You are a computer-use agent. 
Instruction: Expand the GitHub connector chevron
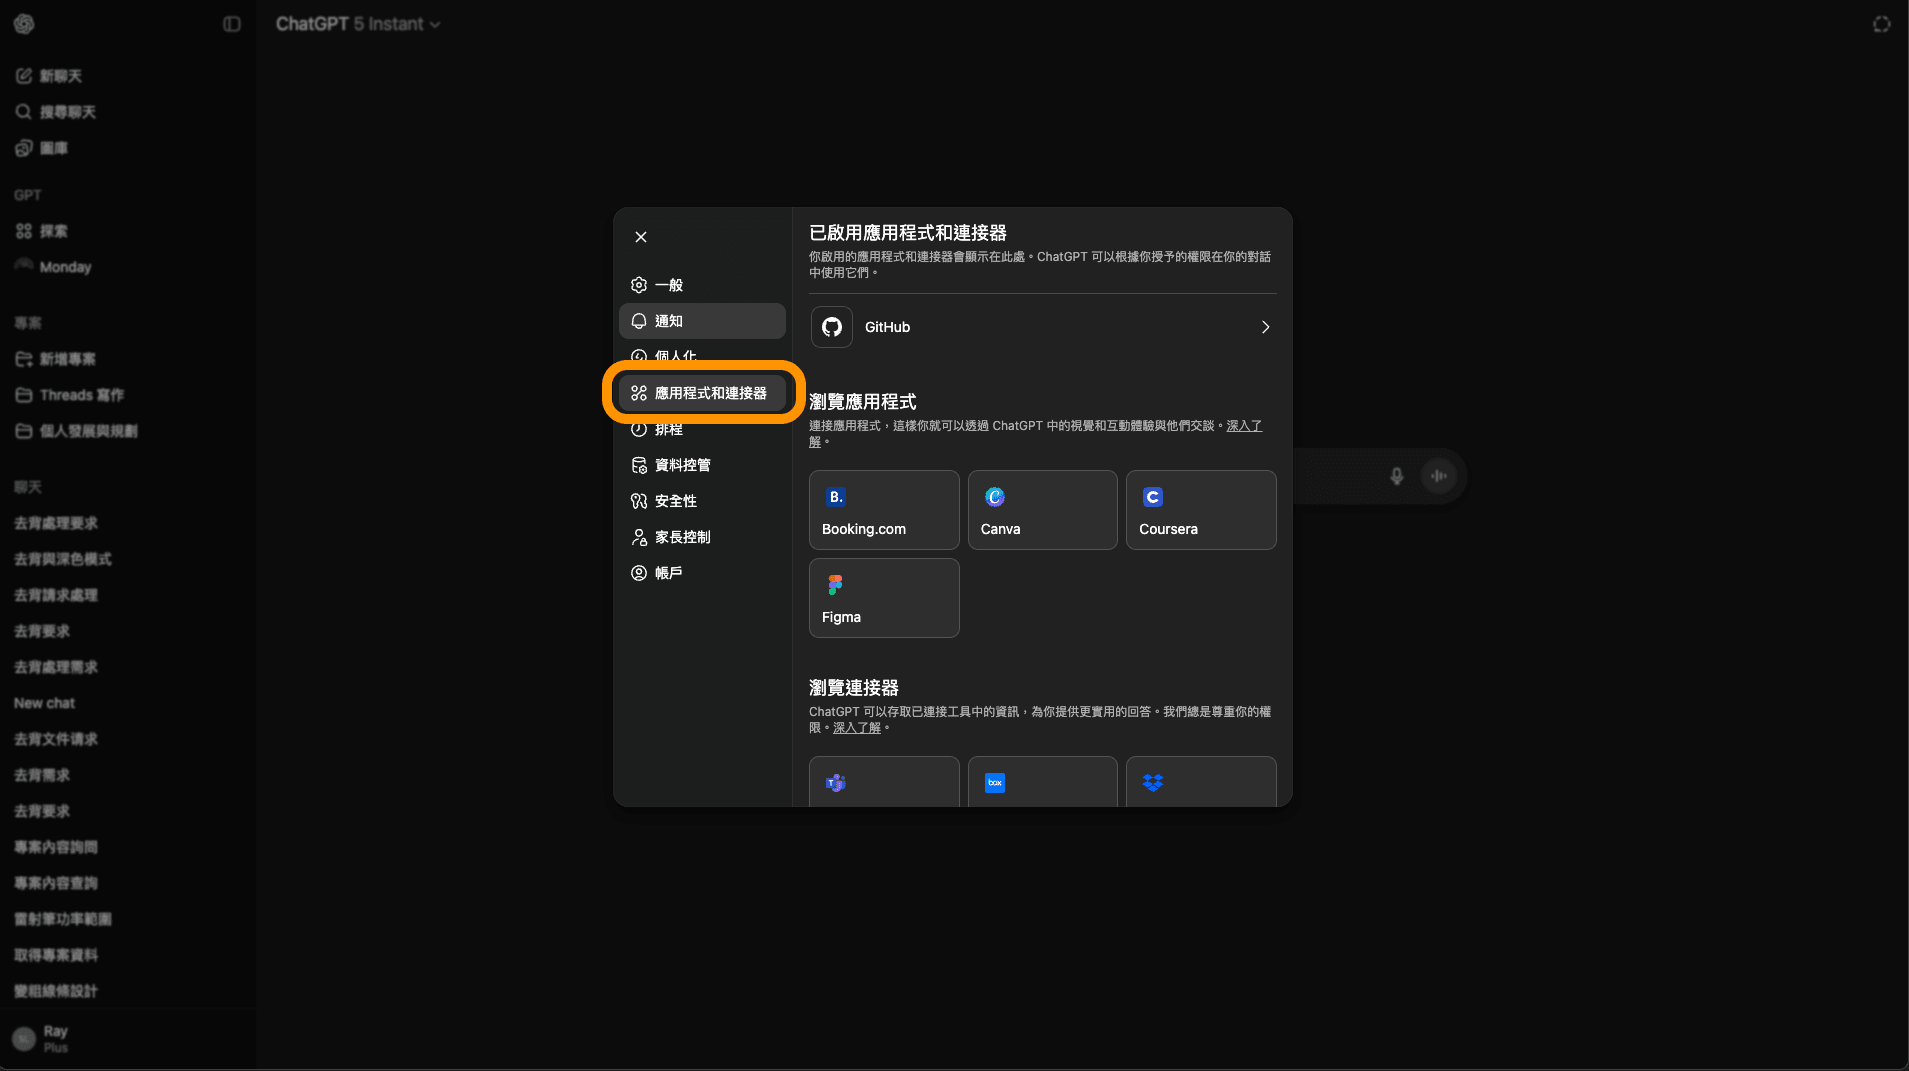point(1264,327)
